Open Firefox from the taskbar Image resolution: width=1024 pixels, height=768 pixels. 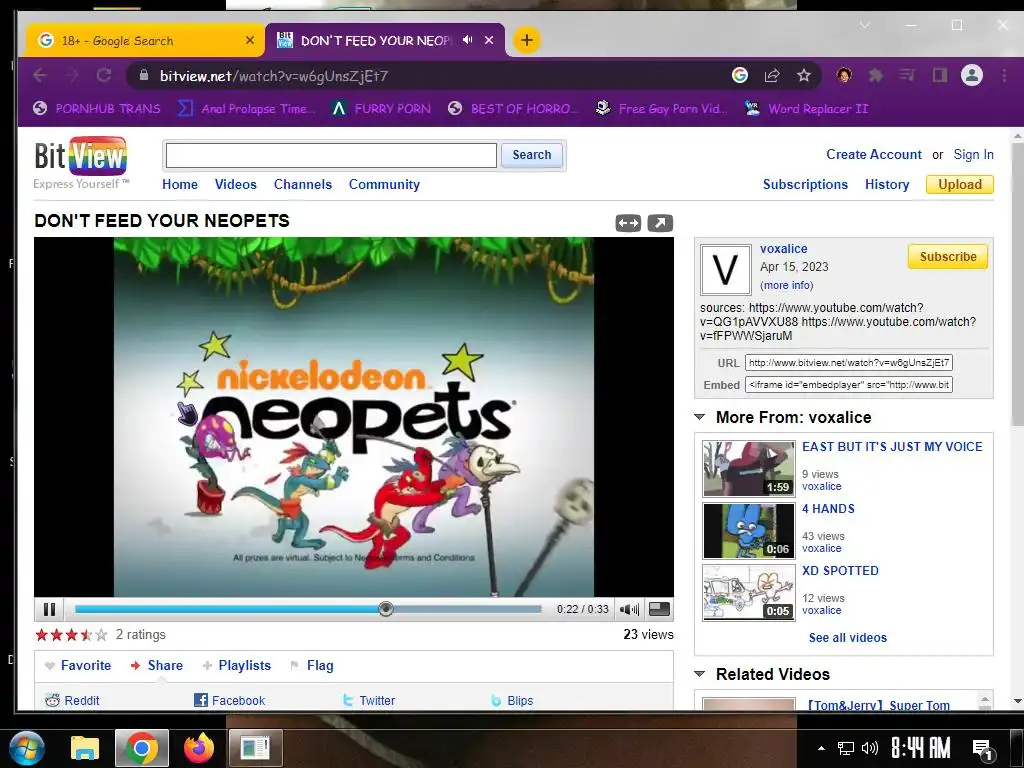pyautogui.click(x=199, y=748)
